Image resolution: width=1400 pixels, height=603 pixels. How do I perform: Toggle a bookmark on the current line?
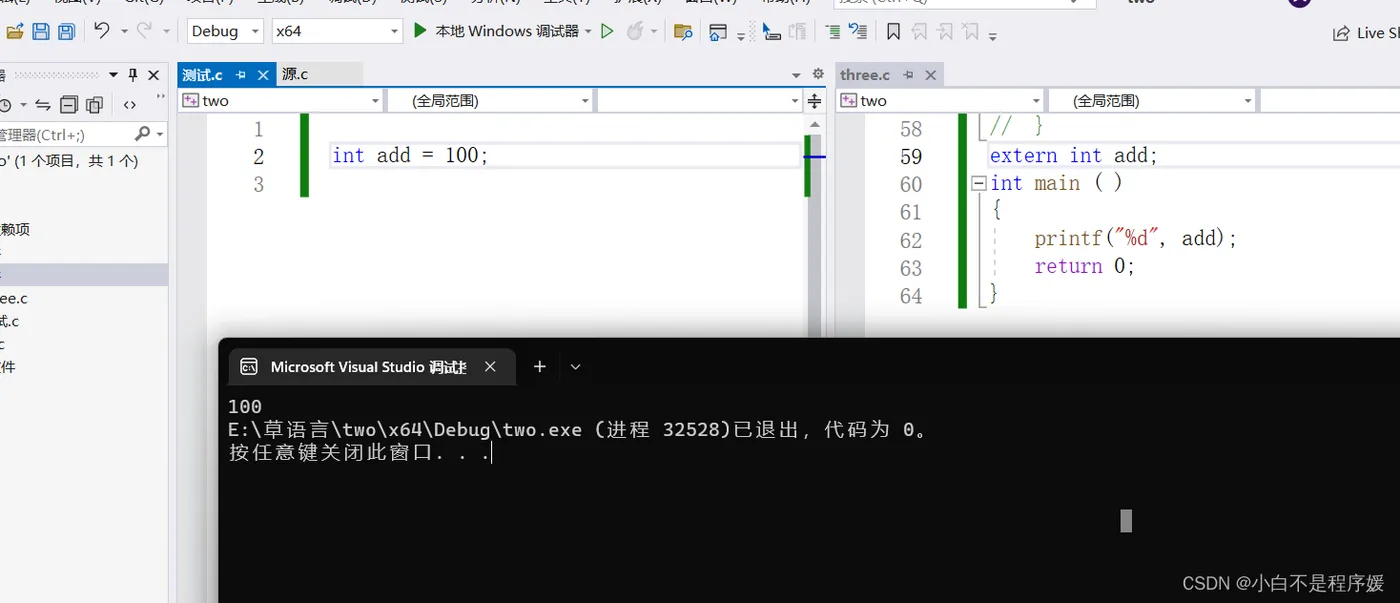(893, 32)
